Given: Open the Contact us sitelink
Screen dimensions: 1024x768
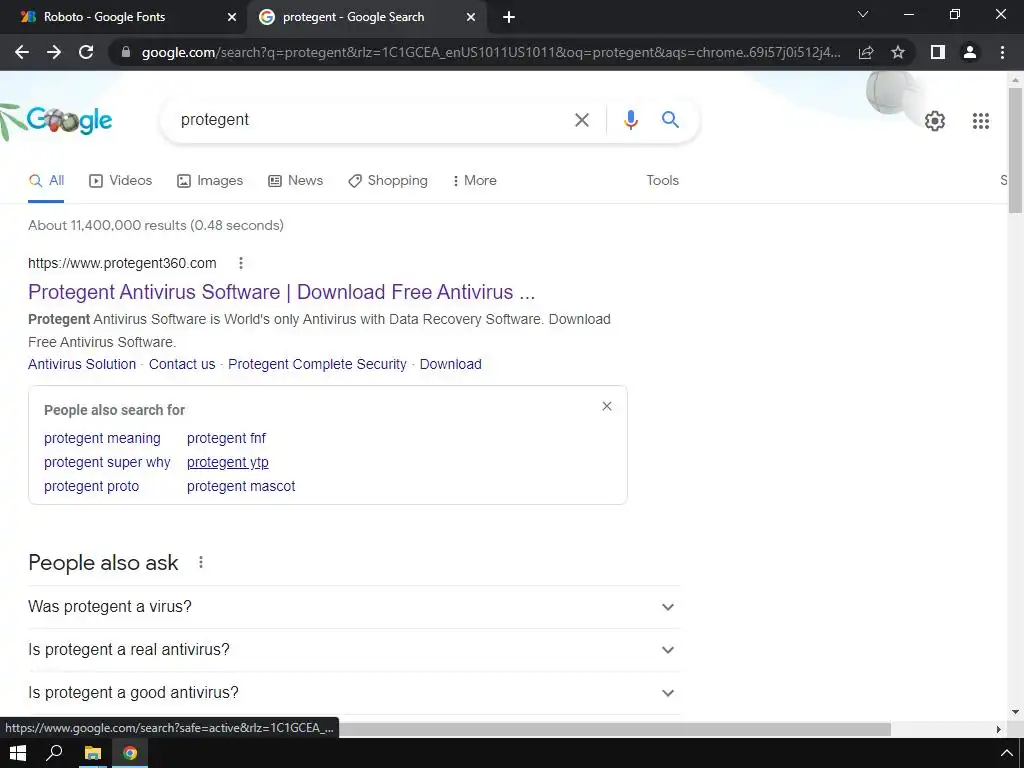Looking at the screenshot, I should click(x=182, y=364).
